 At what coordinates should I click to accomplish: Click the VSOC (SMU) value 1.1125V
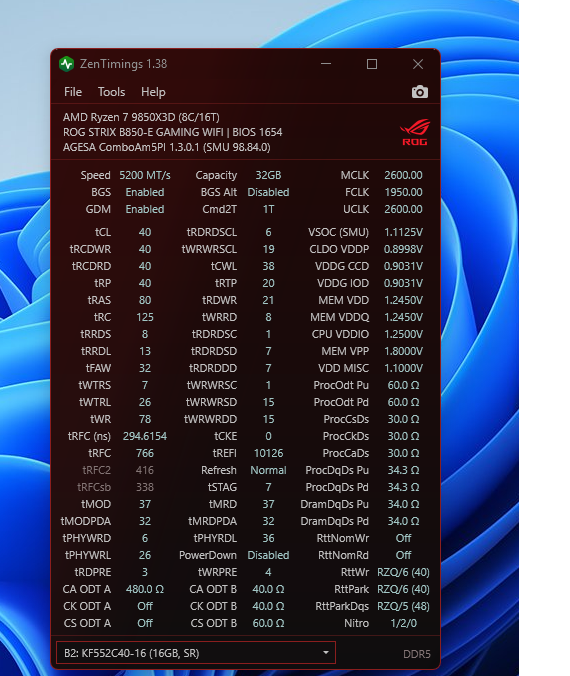coord(403,232)
